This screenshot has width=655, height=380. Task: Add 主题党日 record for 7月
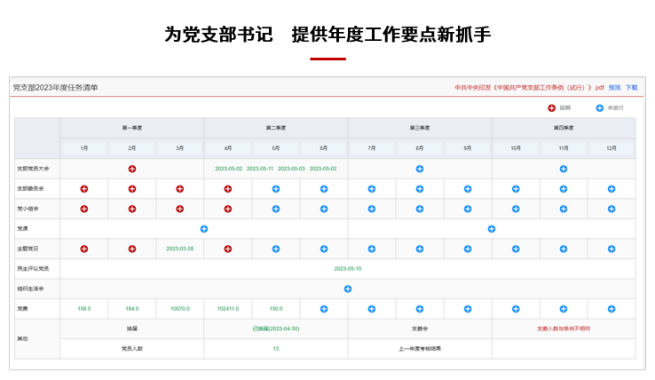pos(372,249)
